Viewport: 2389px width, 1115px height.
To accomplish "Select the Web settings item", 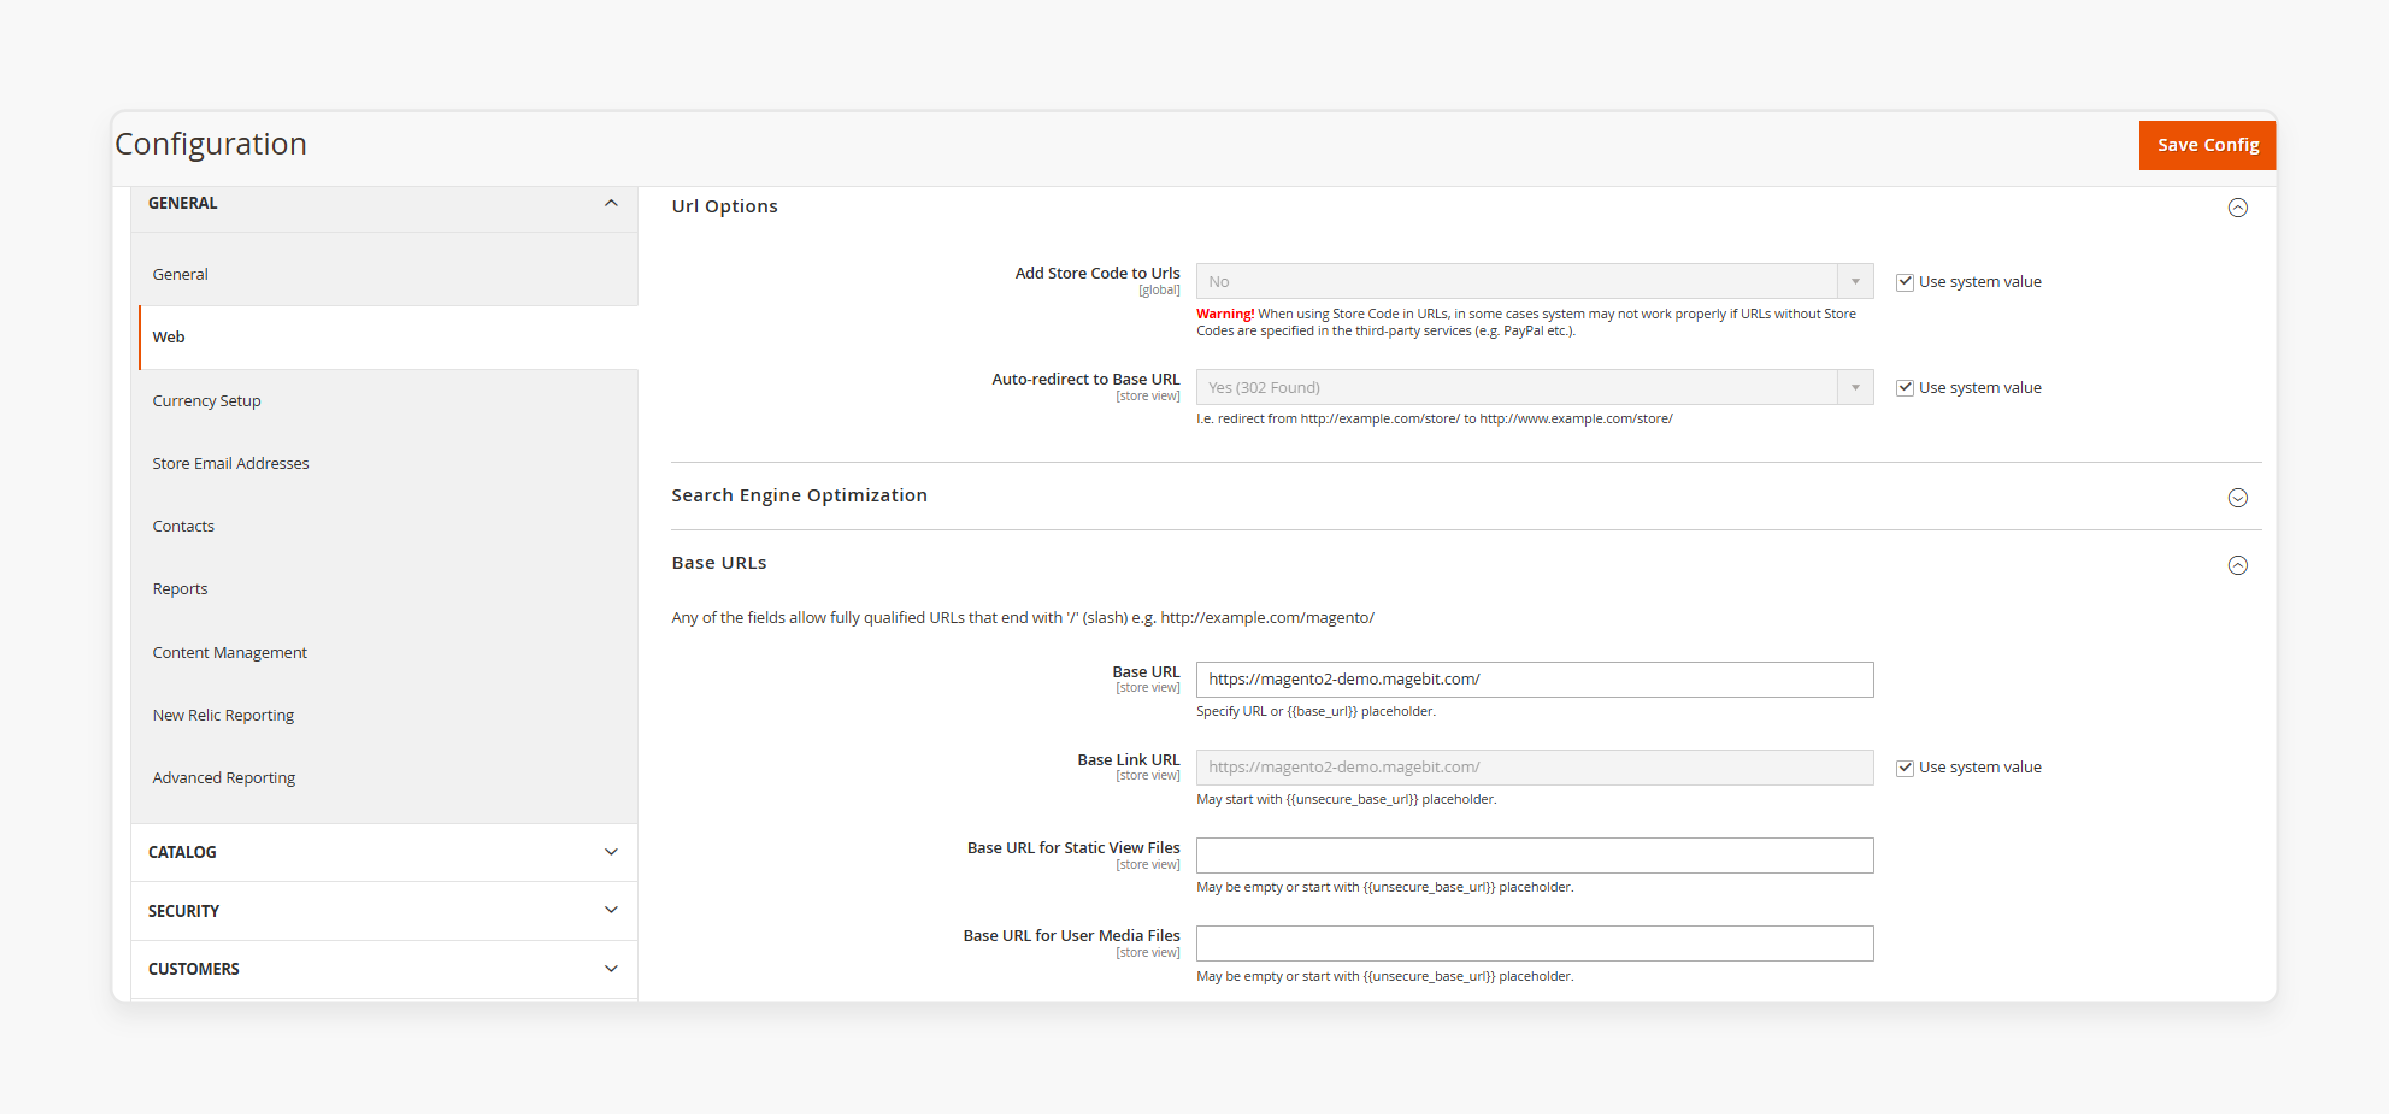I will coord(388,337).
